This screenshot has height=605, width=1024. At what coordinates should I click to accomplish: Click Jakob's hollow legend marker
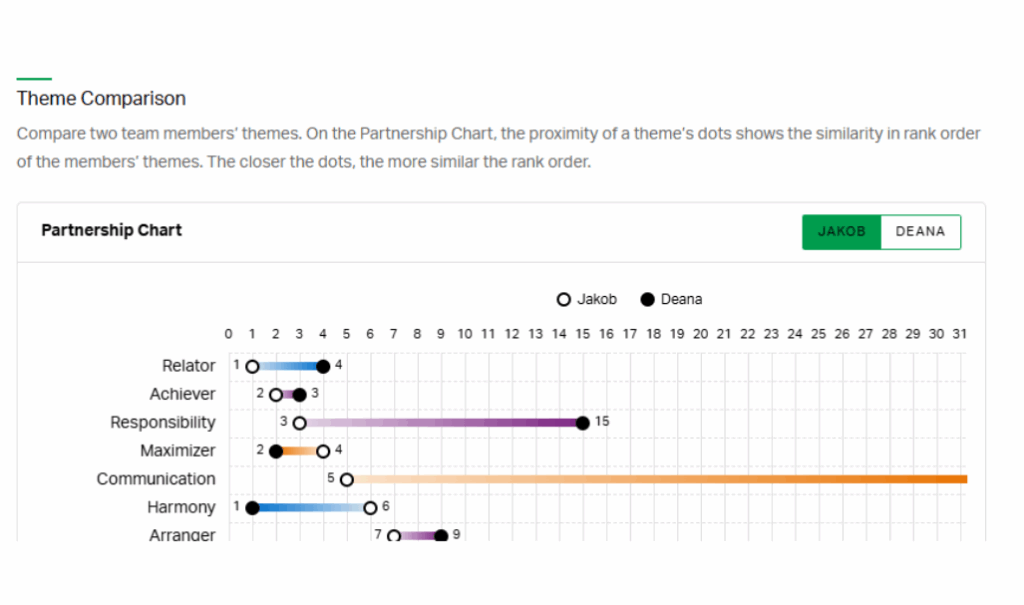pyautogui.click(x=564, y=299)
